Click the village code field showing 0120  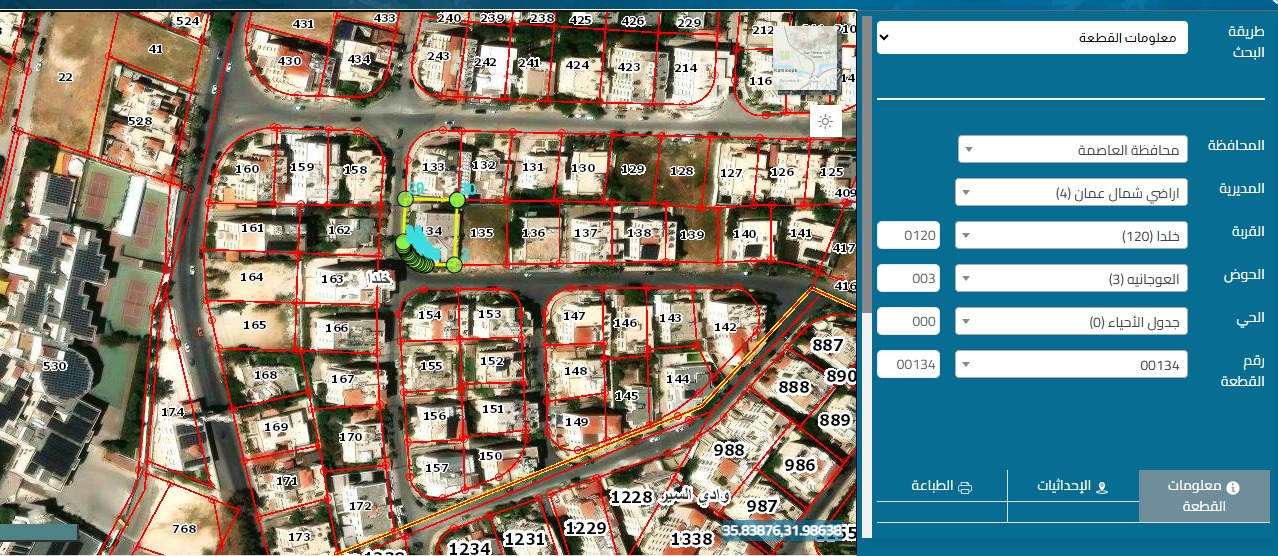point(908,236)
